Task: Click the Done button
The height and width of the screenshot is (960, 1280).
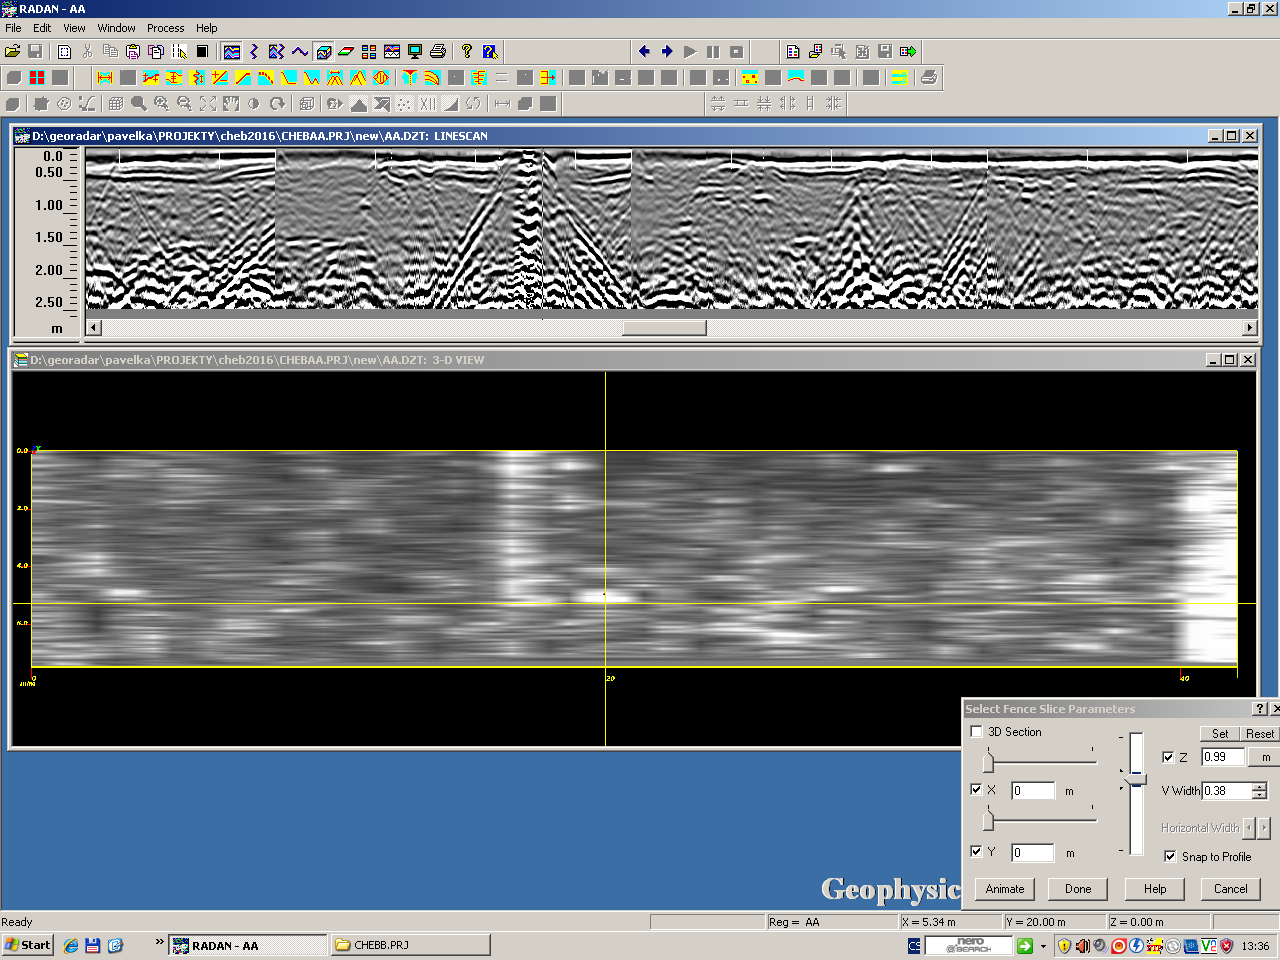Action: 1078,889
